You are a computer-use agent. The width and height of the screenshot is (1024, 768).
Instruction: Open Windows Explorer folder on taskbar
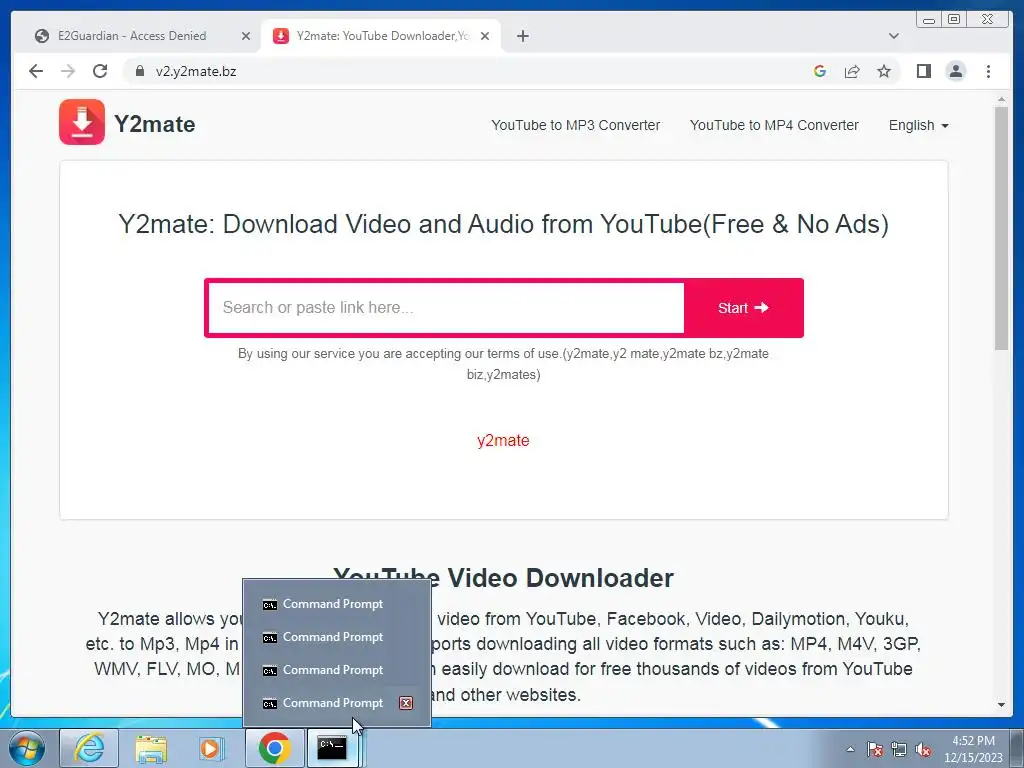pyautogui.click(x=151, y=748)
